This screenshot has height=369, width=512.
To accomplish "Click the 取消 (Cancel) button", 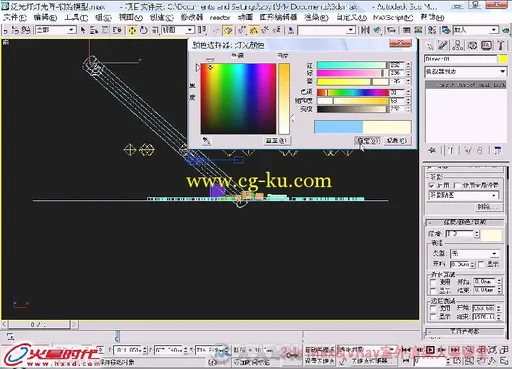I will 397,141.
